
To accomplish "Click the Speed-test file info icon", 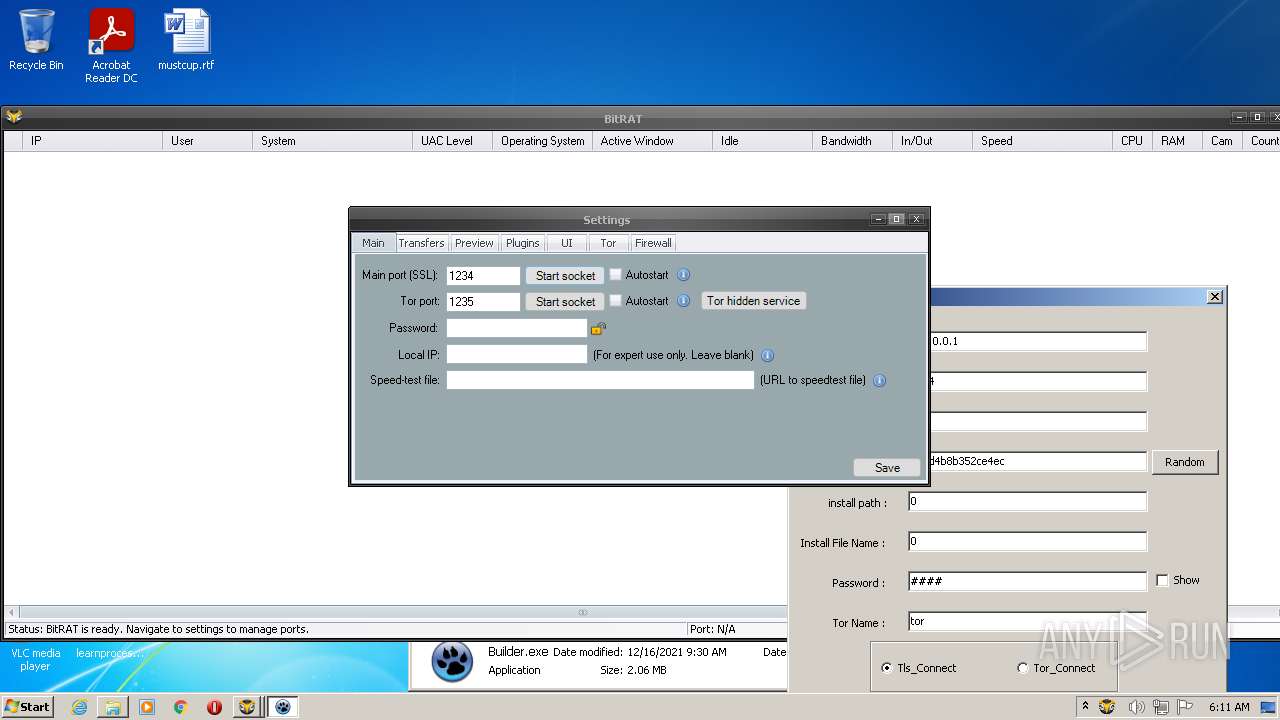I will (880, 380).
